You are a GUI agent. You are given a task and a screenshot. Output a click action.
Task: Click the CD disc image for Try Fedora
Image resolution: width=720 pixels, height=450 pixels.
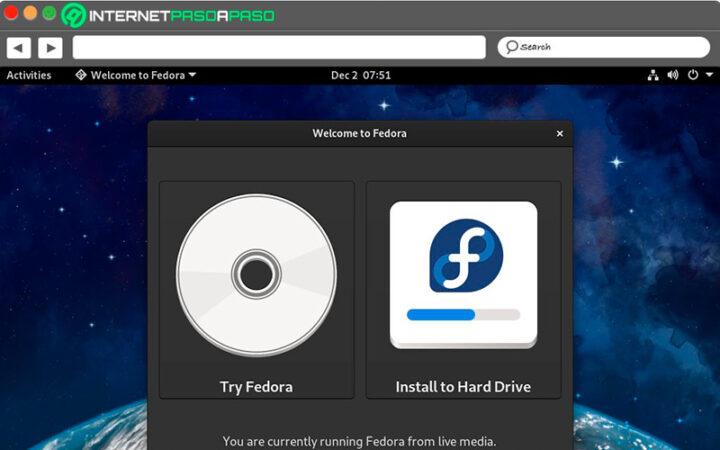pos(256,273)
